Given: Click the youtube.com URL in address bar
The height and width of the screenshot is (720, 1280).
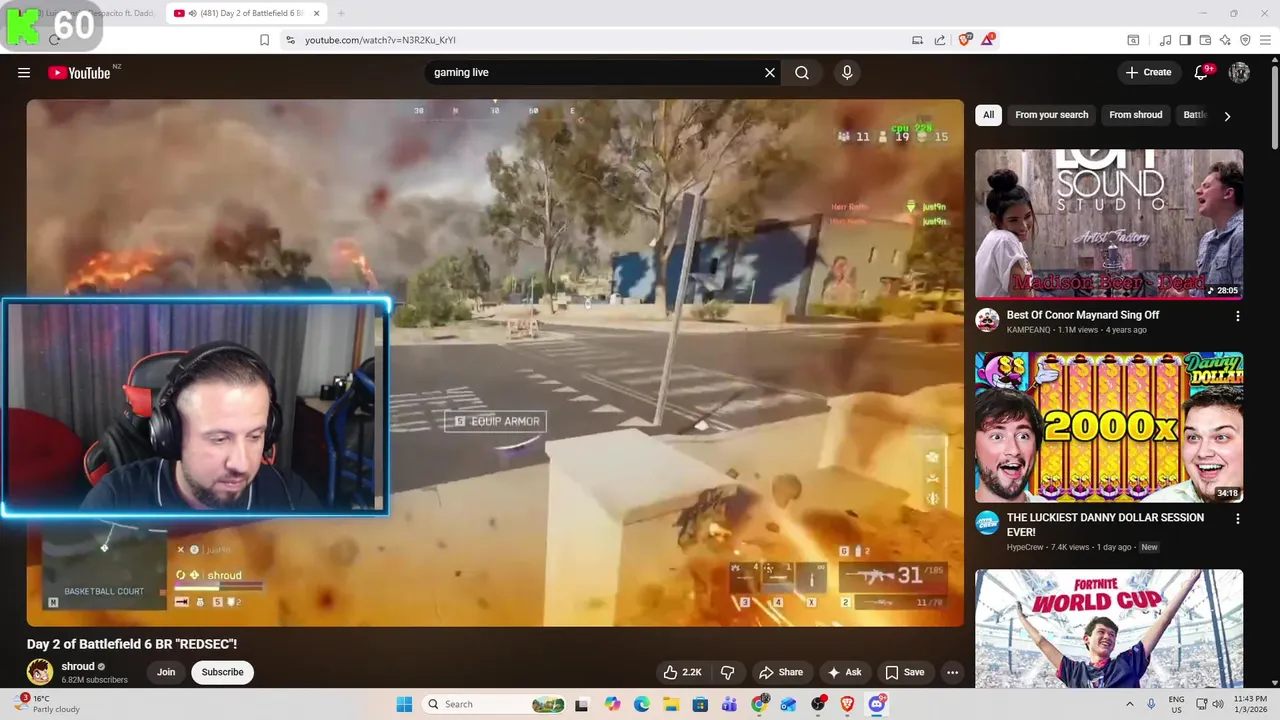Looking at the screenshot, I should 380,40.
